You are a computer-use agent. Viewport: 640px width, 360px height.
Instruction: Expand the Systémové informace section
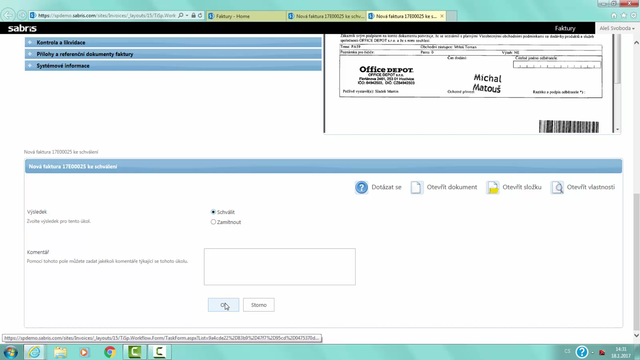pos(173,66)
